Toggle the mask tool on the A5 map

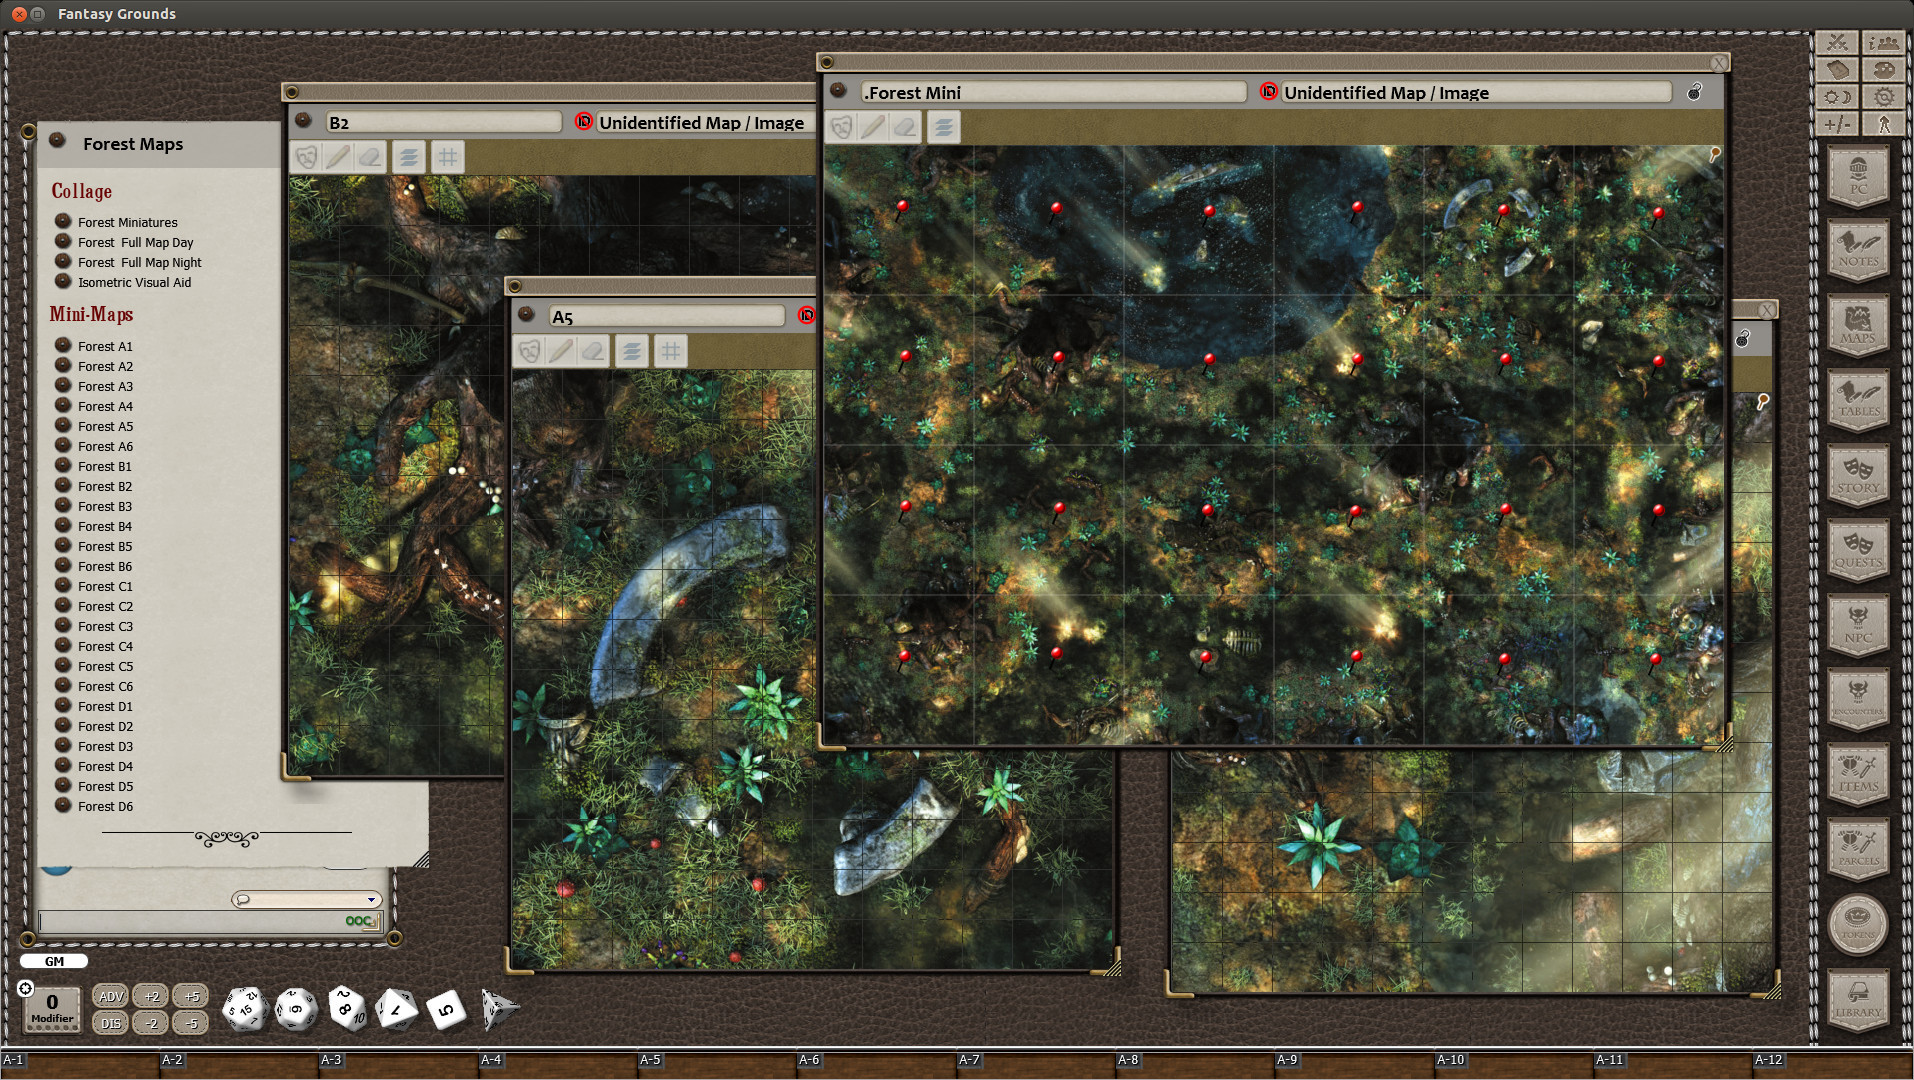point(531,351)
